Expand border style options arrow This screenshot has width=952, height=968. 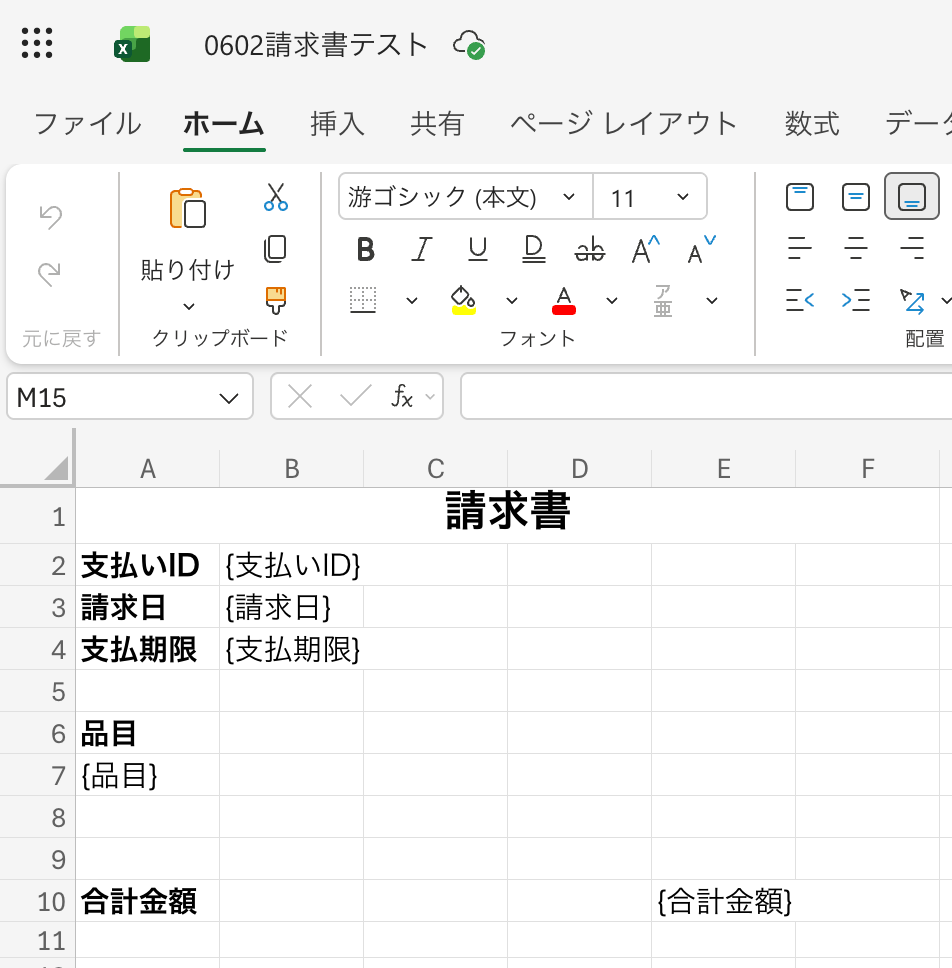point(412,301)
